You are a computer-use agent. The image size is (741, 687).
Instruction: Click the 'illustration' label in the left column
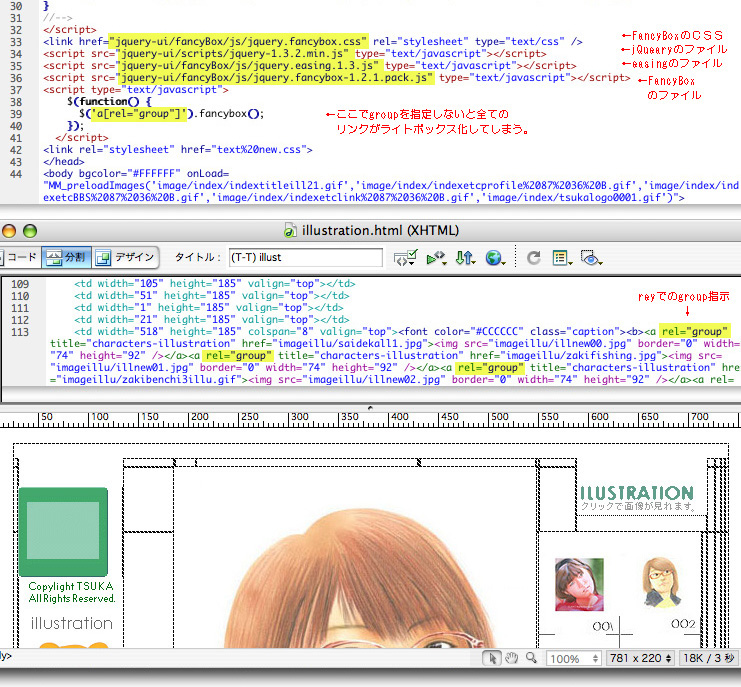72,623
